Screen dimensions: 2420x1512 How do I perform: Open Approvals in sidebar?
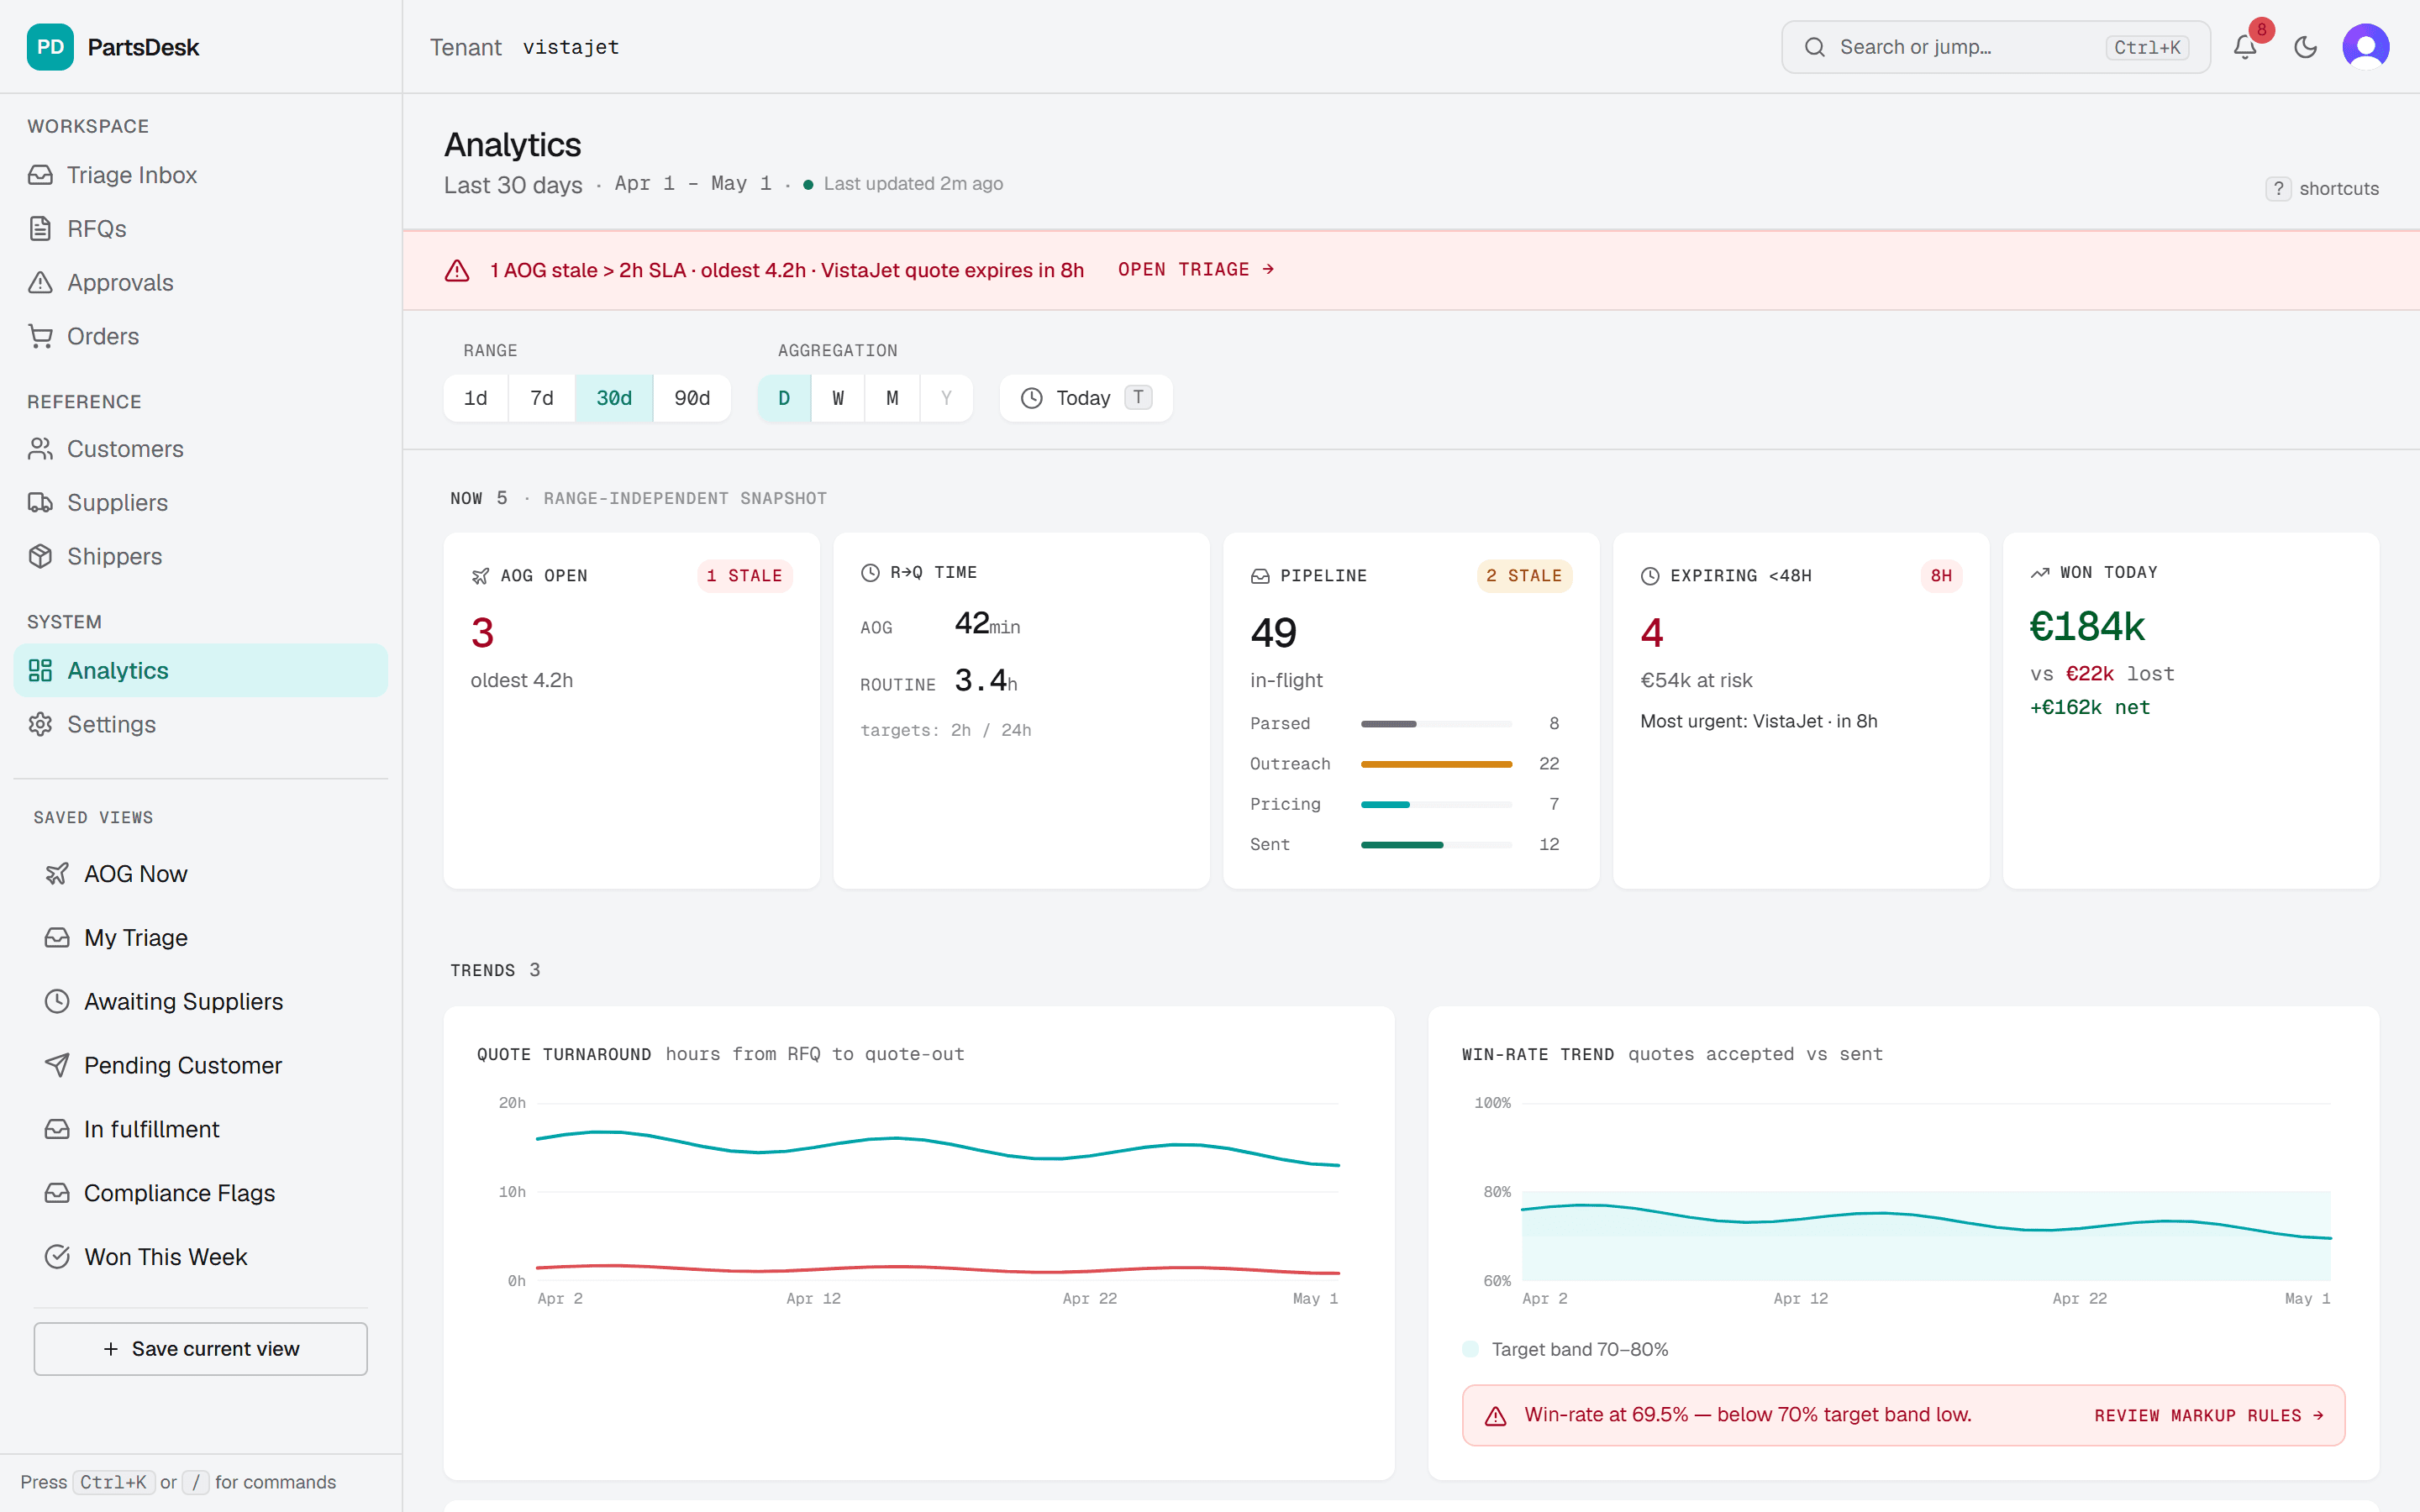pyautogui.click(x=201, y=283)
